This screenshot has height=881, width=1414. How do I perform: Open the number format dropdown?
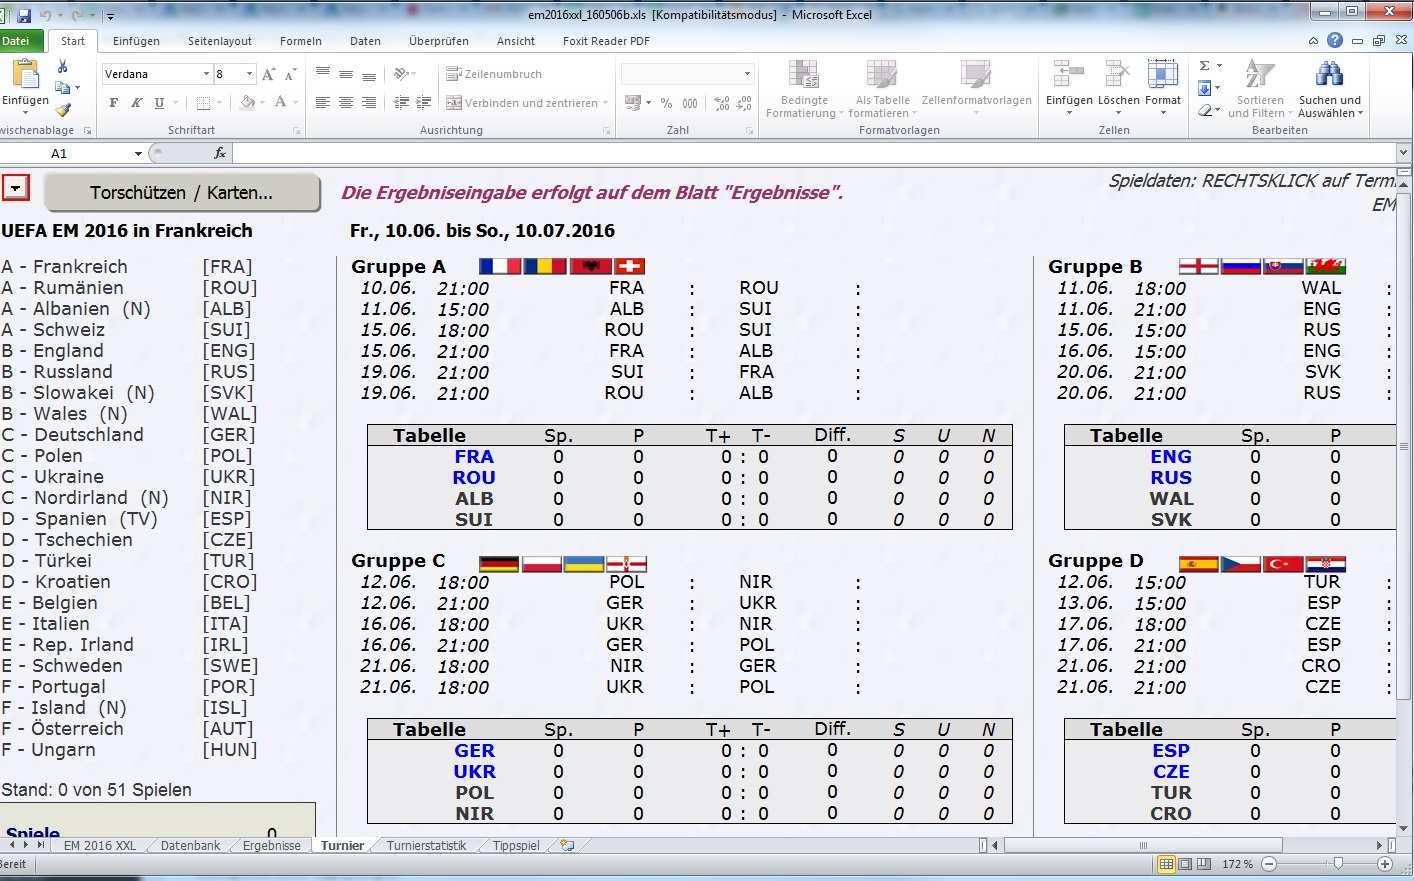(746, 74)
